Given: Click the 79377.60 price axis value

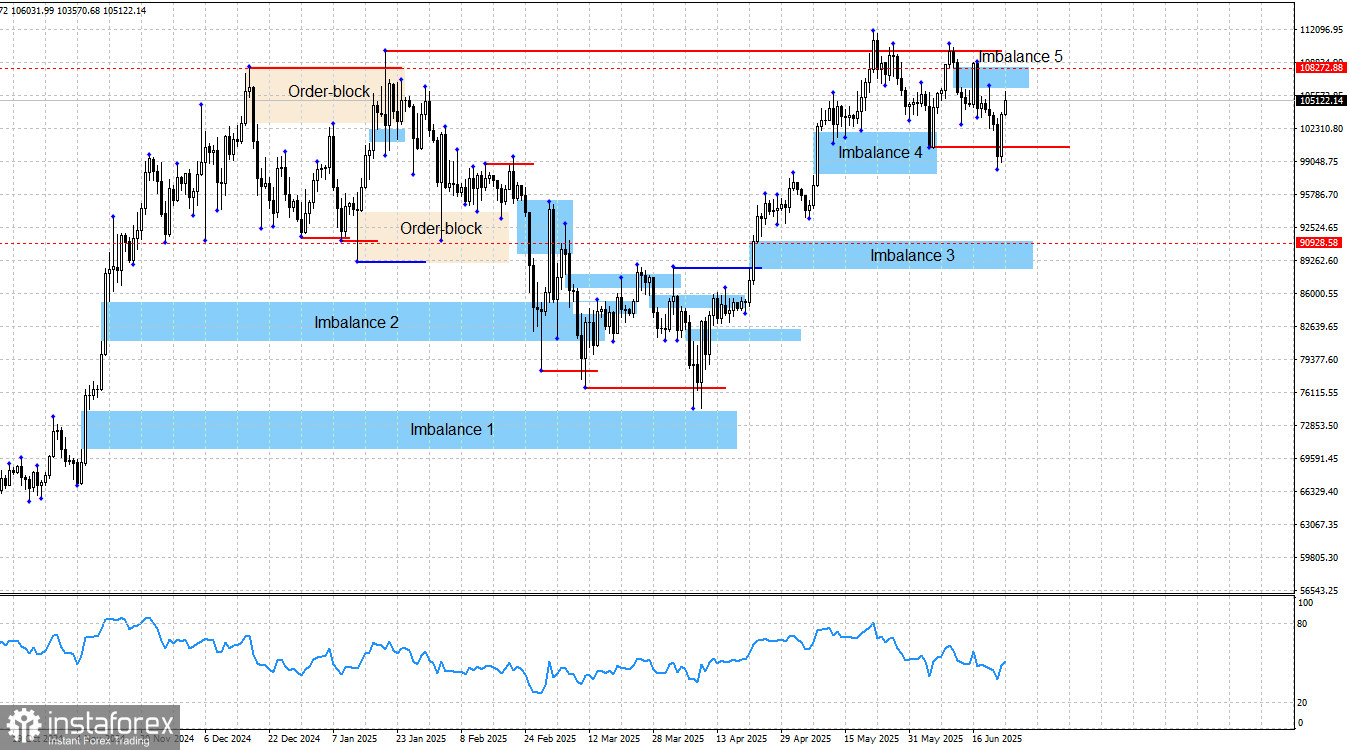Looking at the screenshot, I should point(1320,360).
